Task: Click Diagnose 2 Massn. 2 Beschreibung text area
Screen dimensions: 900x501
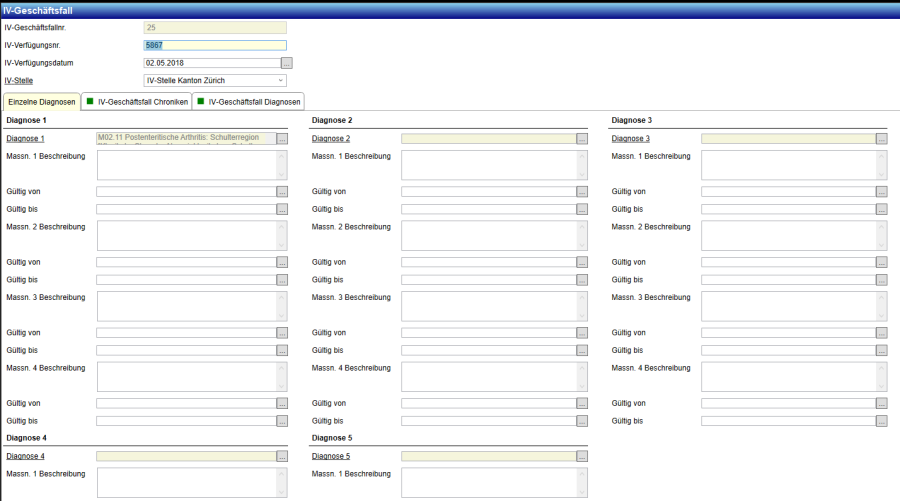Action: [x=494, y=236]
